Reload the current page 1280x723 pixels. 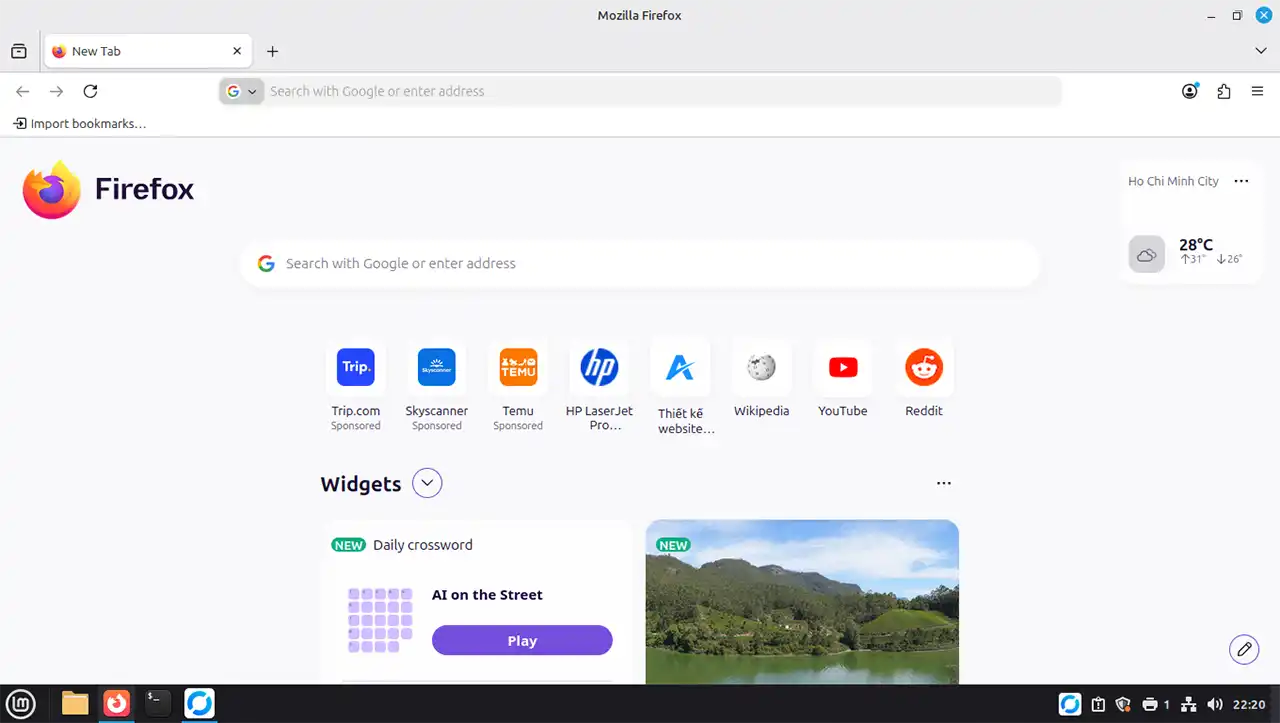(x=90, y=91)
